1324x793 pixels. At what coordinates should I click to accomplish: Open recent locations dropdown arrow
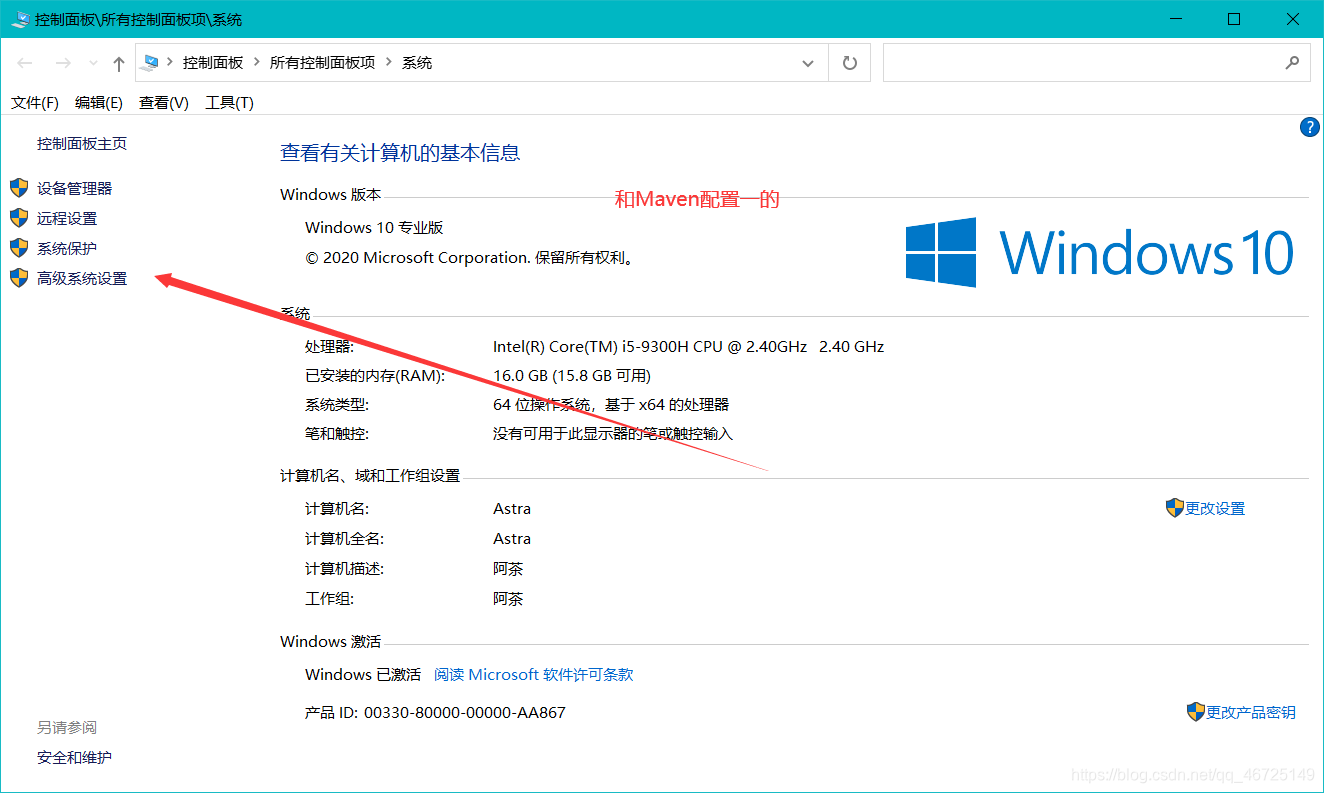(x=93, y=63)
